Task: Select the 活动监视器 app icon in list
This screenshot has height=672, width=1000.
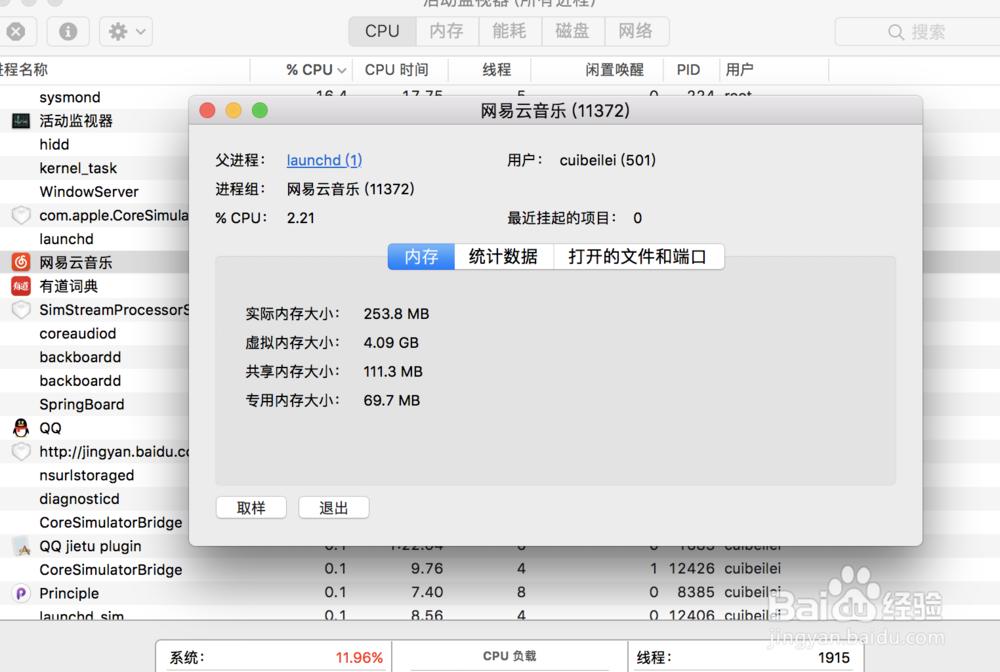Action: (21, 121)
